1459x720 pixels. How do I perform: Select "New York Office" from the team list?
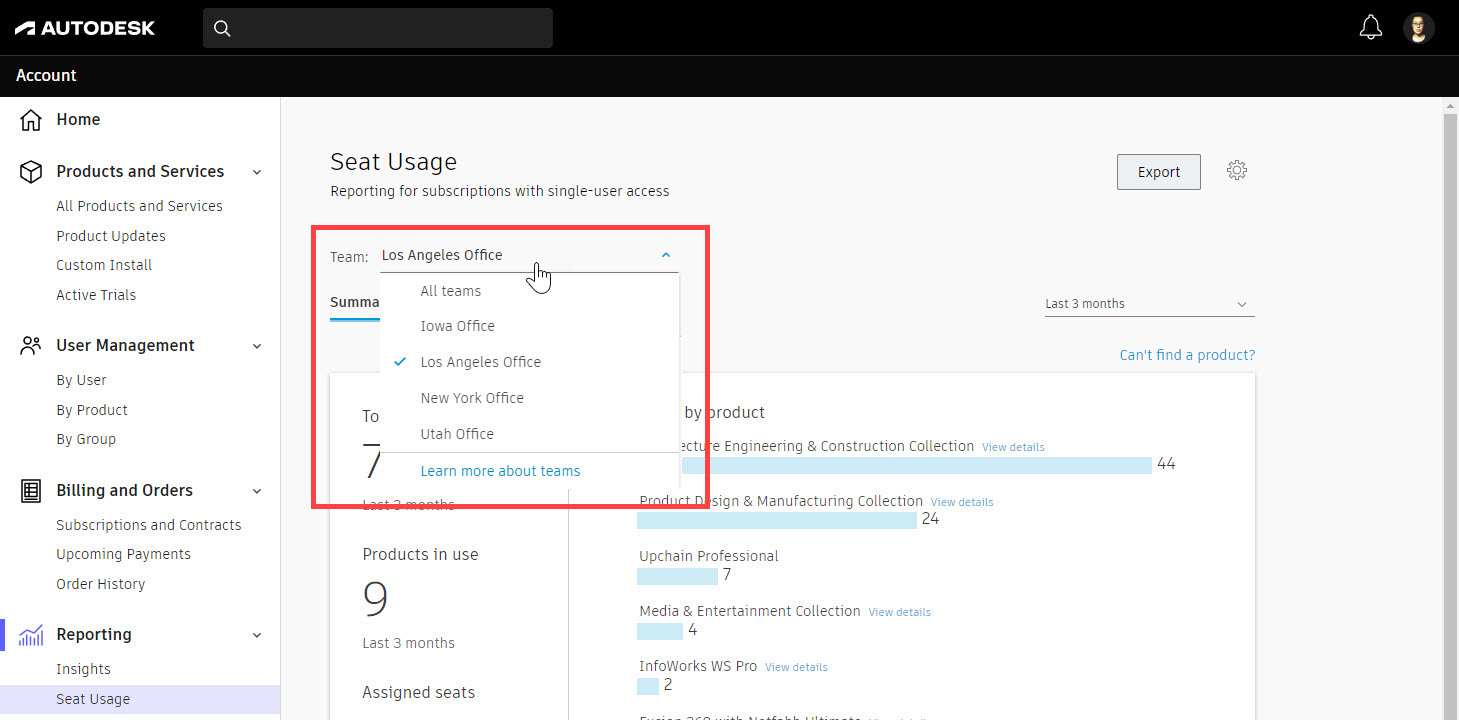pyautogui.click(x=471, y=397)
